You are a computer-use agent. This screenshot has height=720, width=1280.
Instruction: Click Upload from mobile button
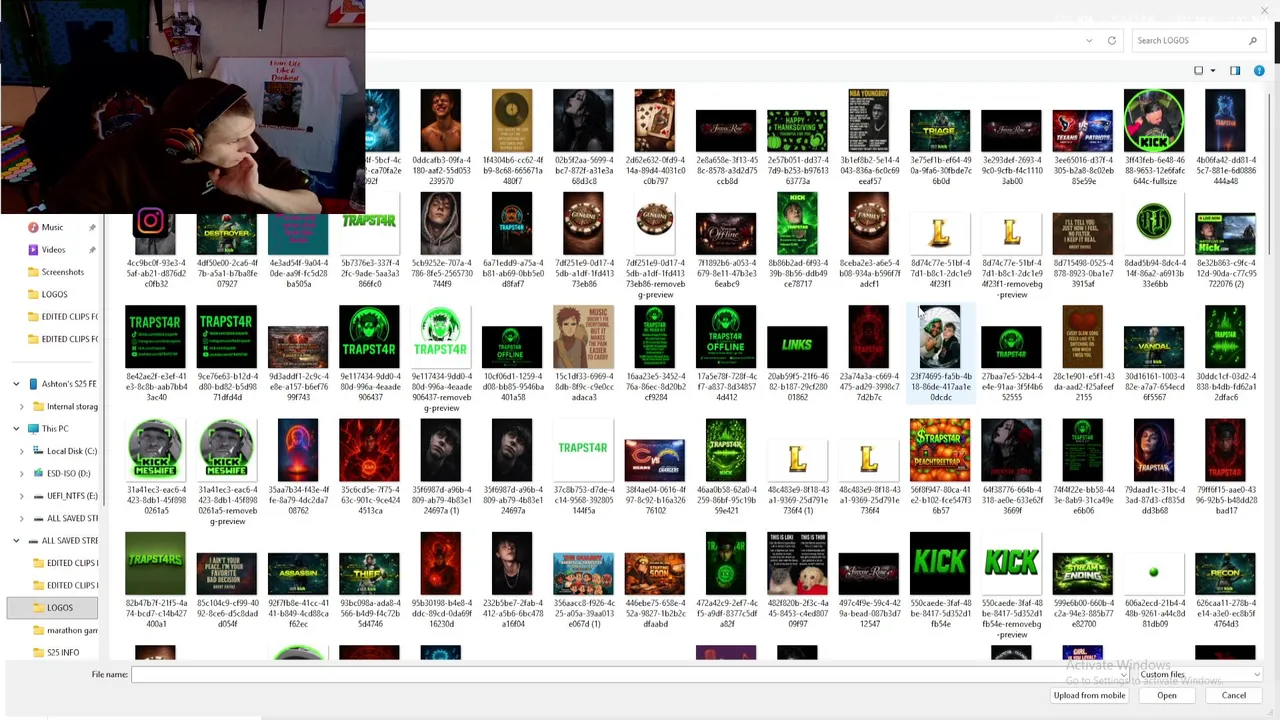coord(1089,696)
